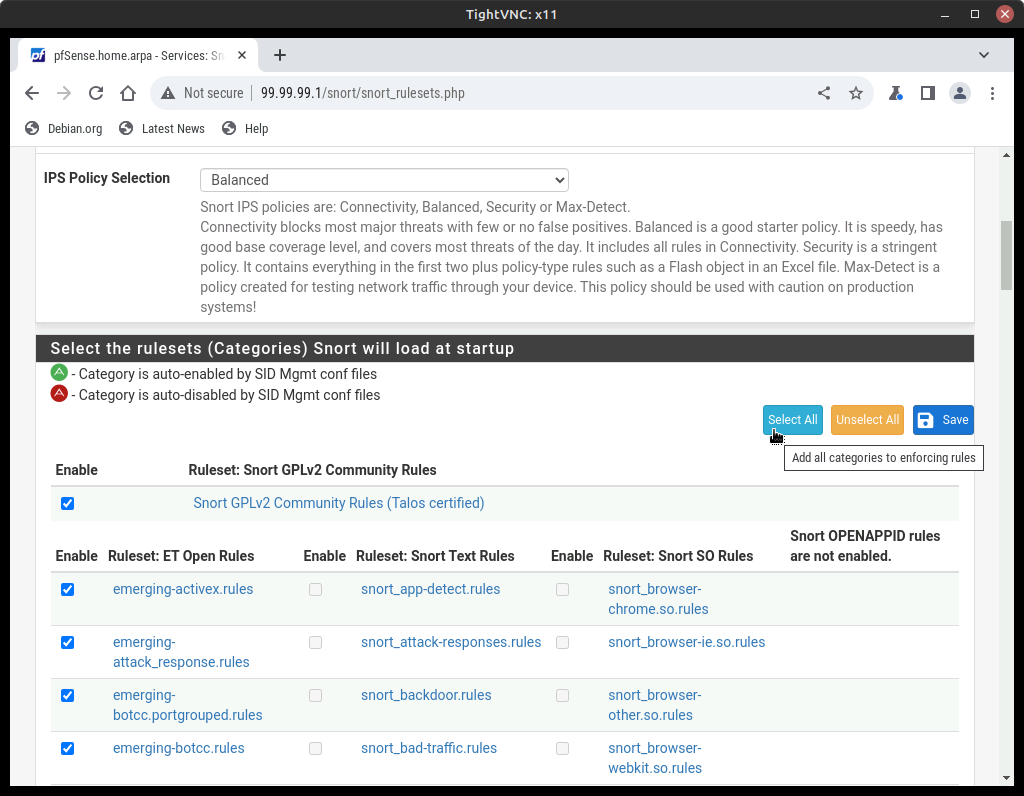
Task: Open the IPS Policy Selection dropdown
Action: [384, 180]
